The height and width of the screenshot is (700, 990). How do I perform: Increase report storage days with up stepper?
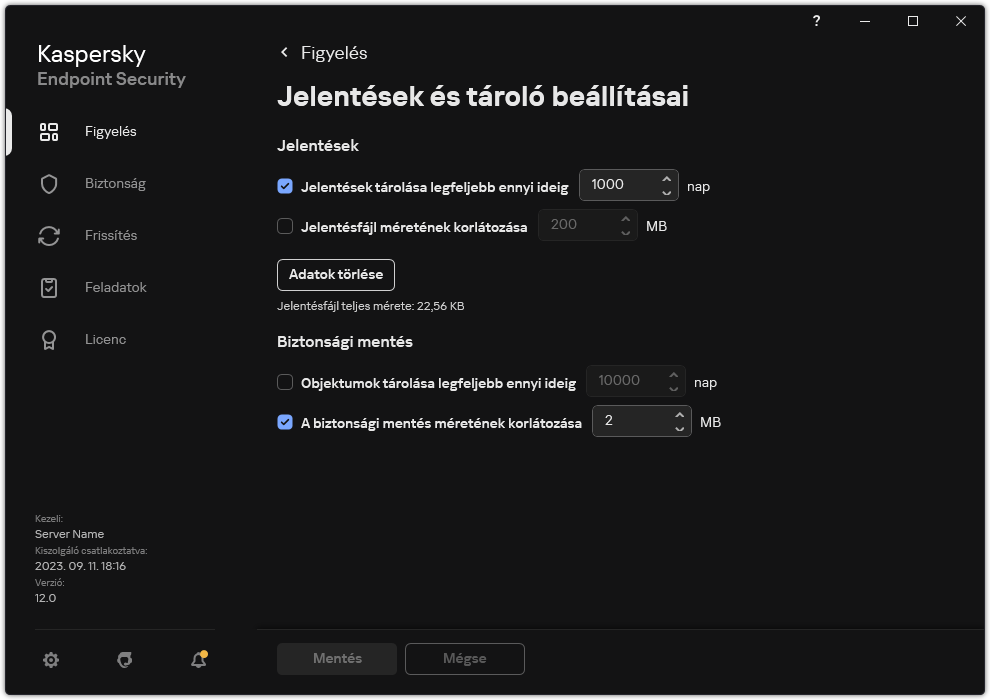pyautogui.click(x=666, y=179)
